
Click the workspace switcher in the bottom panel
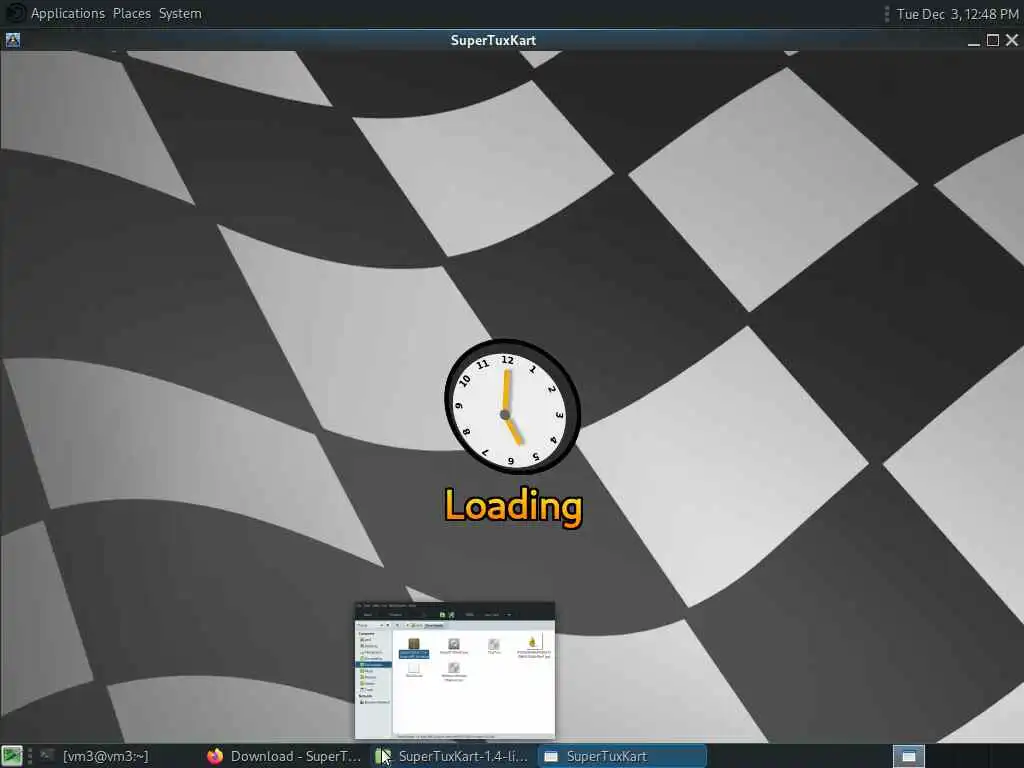point(908,756)
